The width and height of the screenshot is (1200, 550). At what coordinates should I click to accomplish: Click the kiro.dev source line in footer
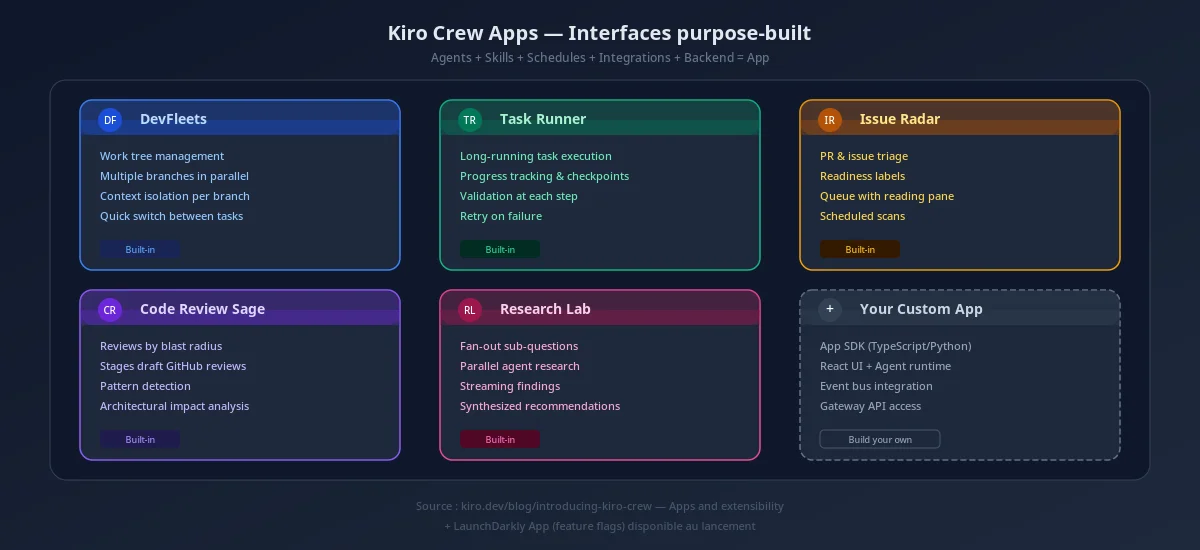(x=600, y=506)
